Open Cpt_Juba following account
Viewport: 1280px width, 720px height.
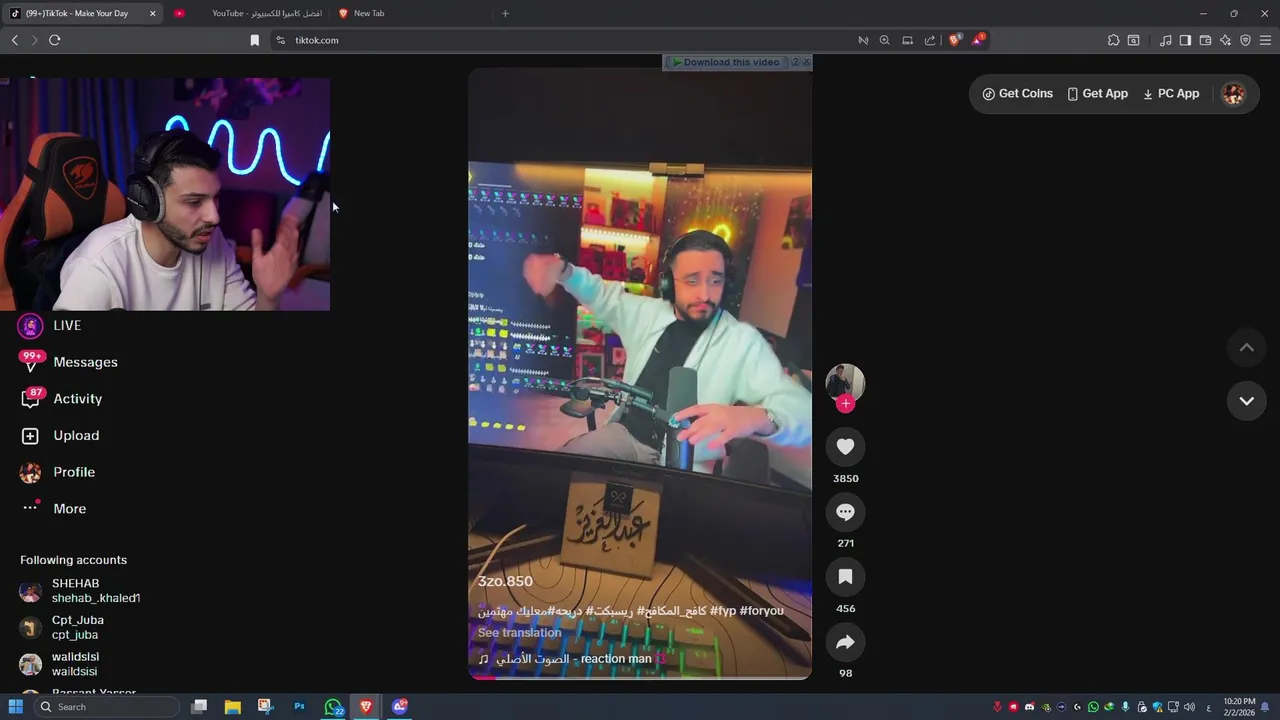click(62, 627)
